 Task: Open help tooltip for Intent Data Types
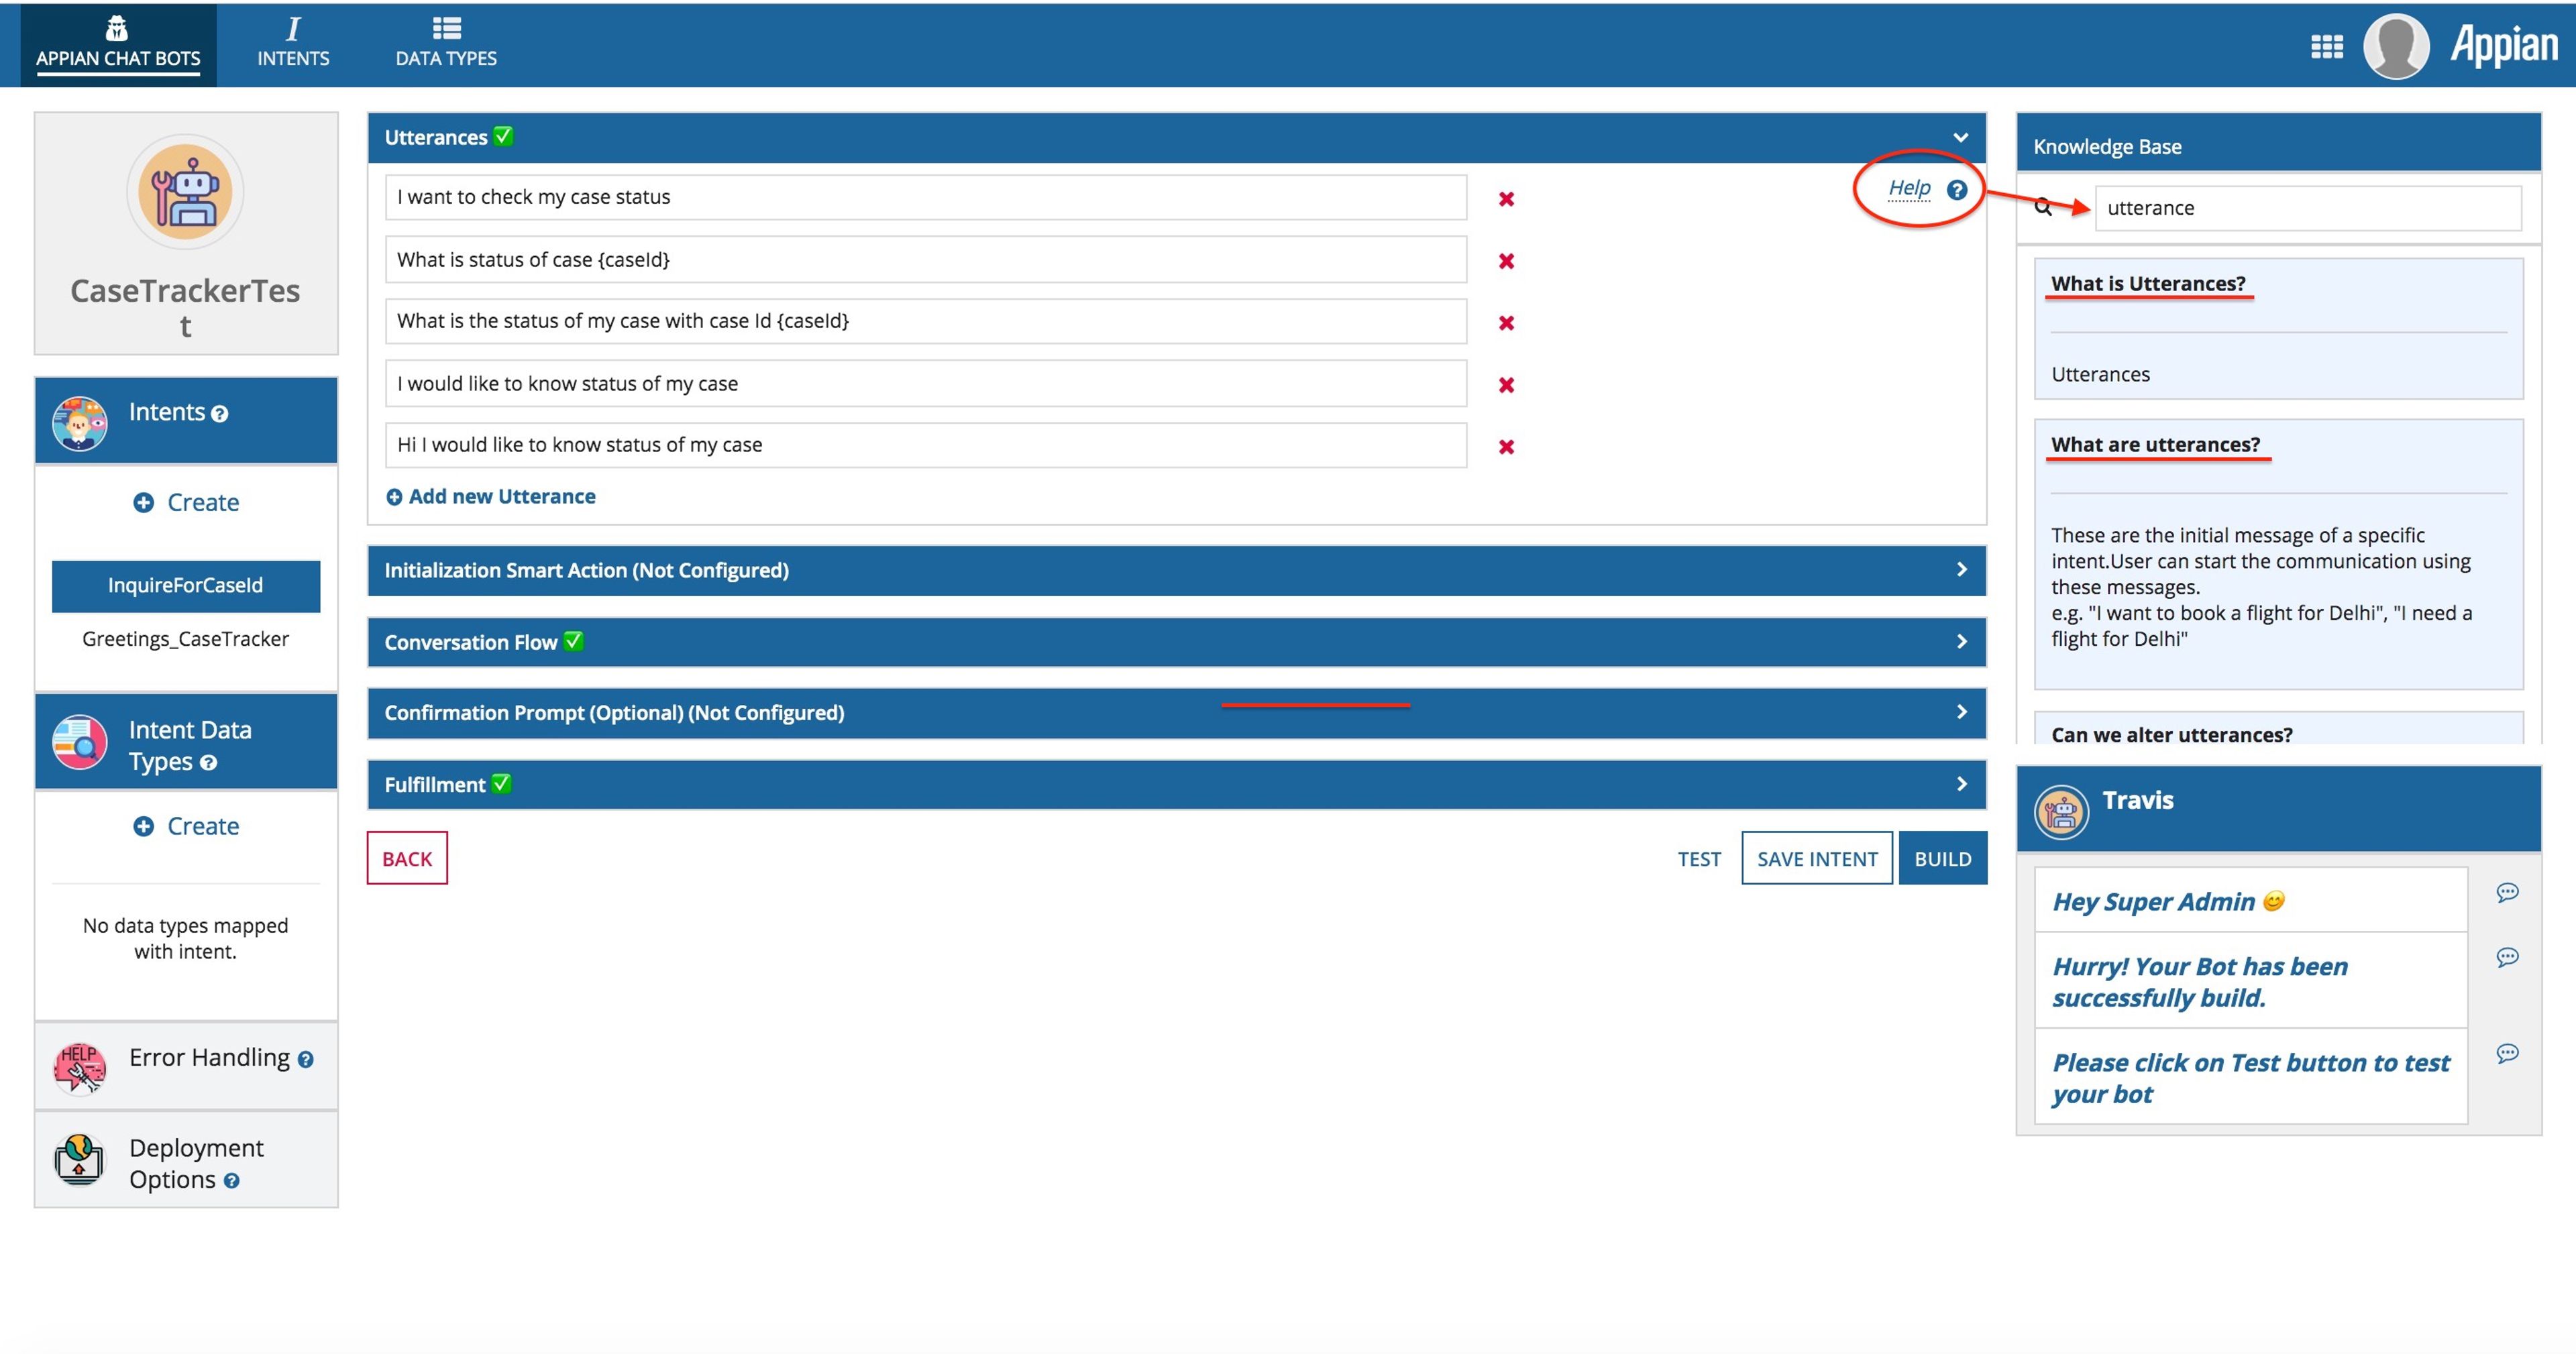point(208,763)
